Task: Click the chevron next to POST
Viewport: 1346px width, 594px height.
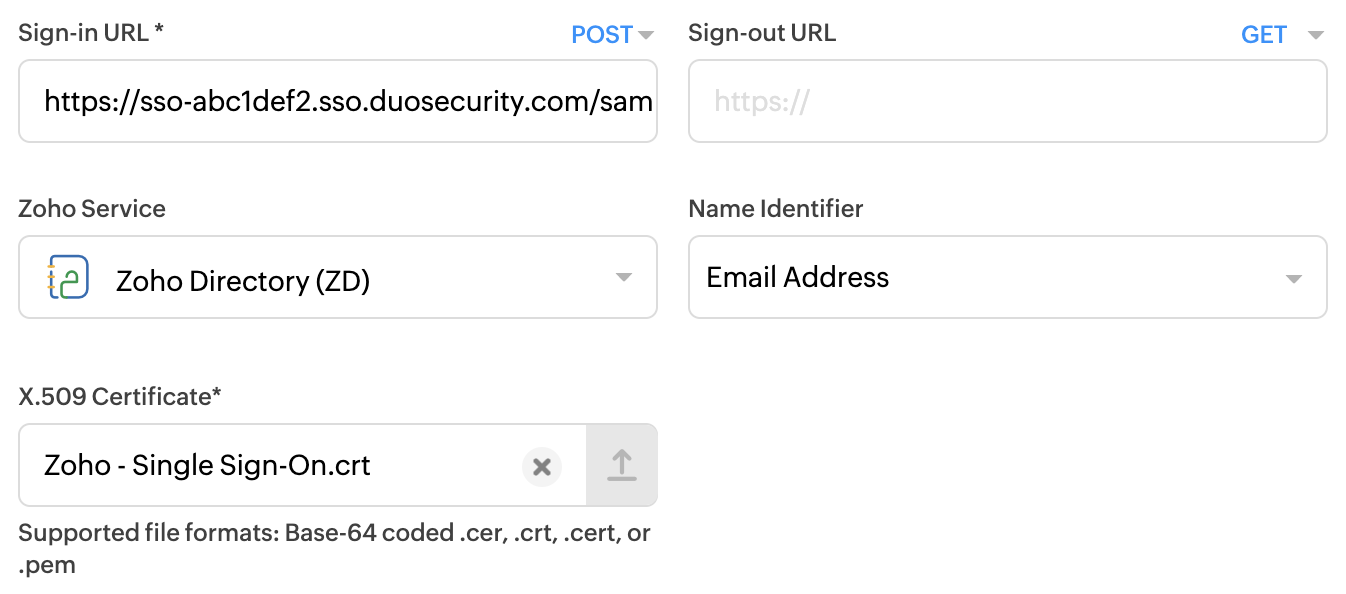Action: [x=648, y=34]
